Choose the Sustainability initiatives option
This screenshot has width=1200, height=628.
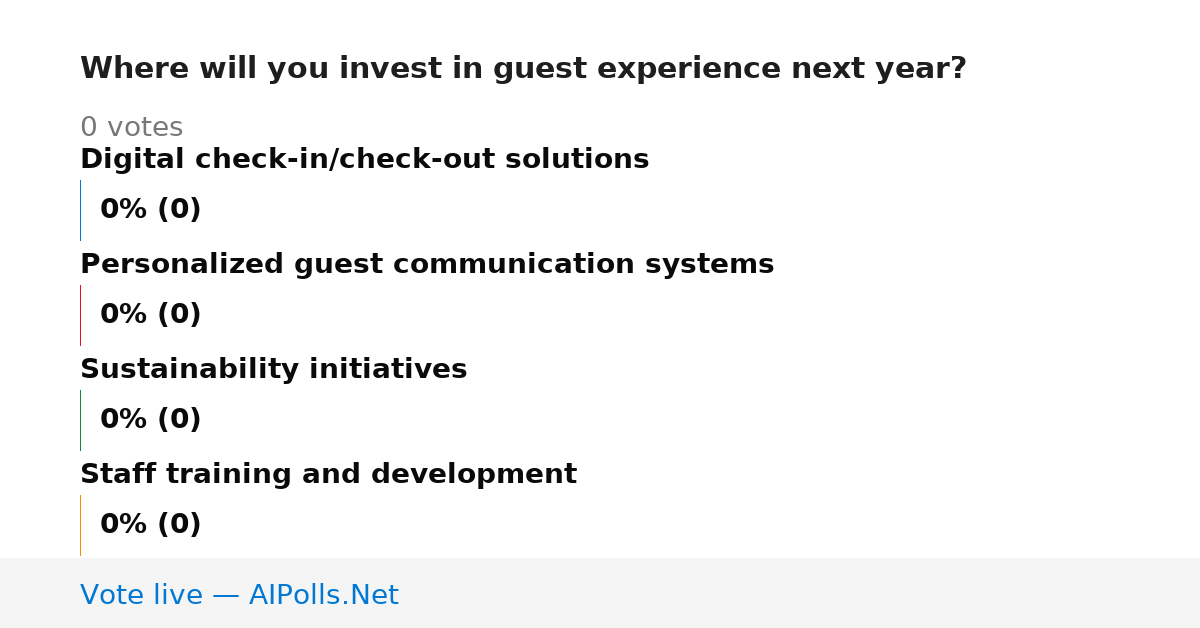tap(273, 369)
